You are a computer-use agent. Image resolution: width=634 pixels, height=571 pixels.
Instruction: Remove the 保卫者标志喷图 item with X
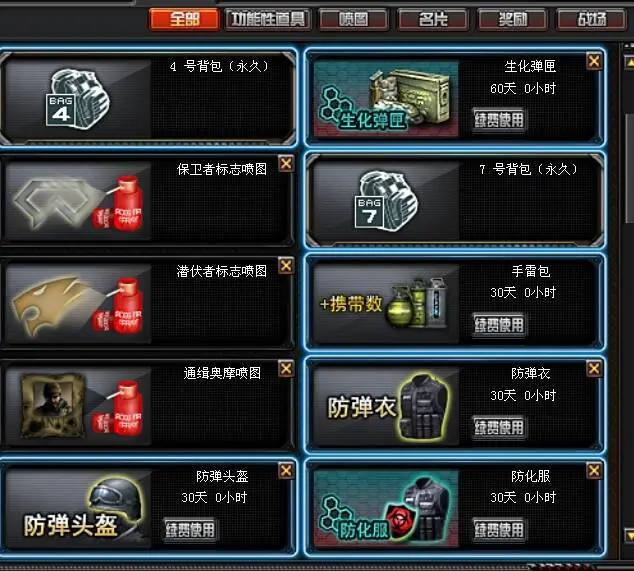(x=286, y=164)
